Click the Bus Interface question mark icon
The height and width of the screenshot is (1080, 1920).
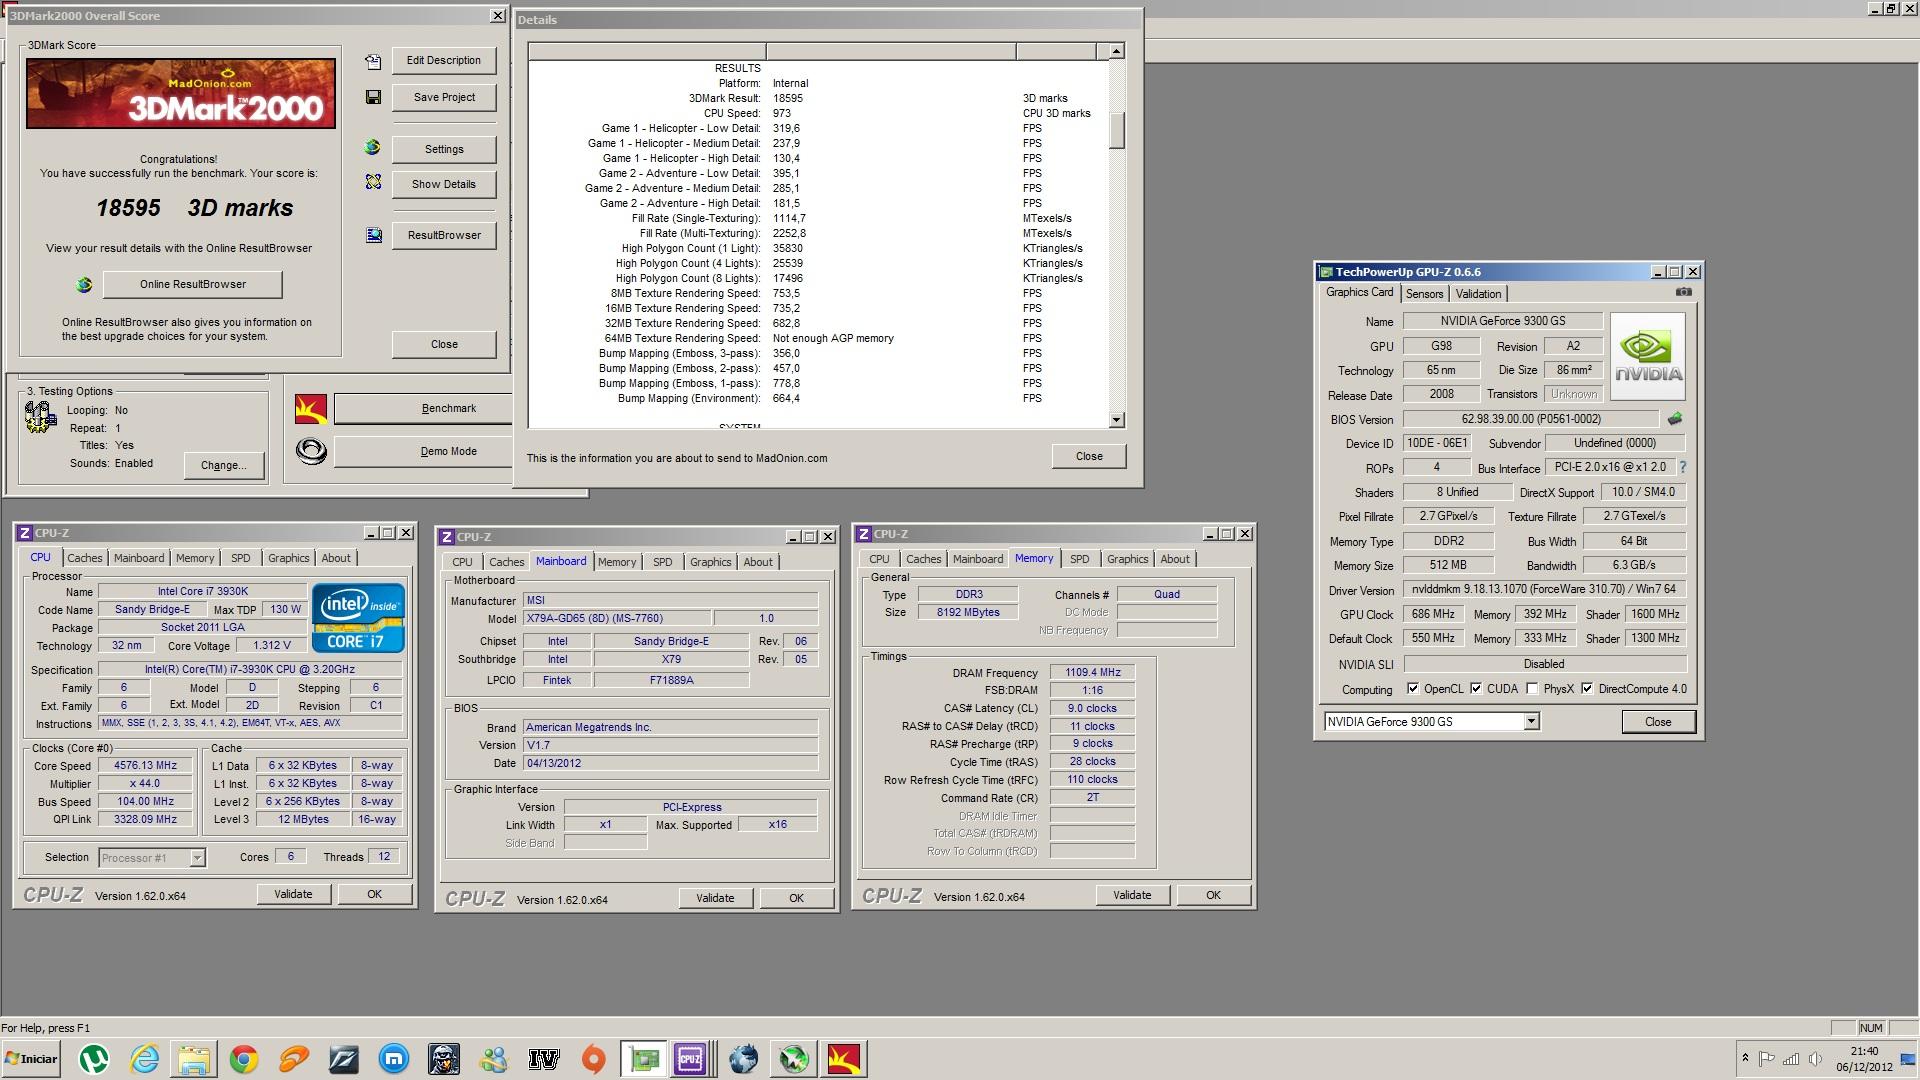[1682, 467]
